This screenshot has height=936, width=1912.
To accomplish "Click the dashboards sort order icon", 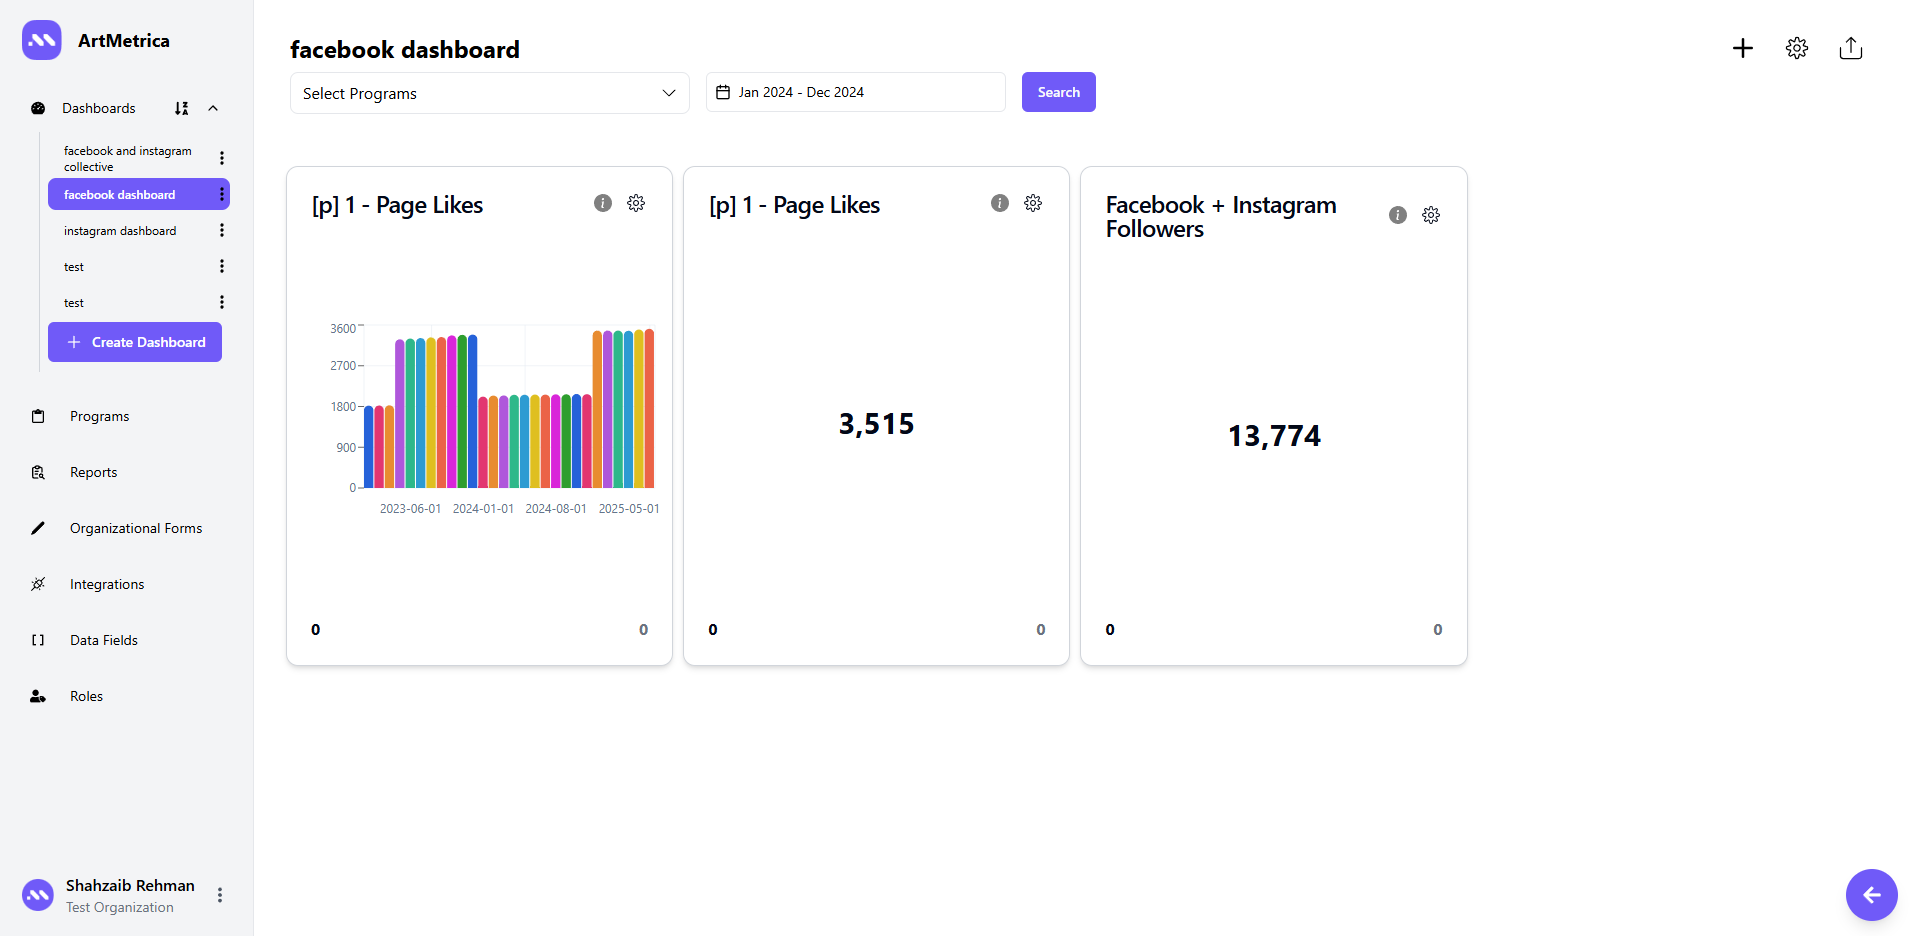I will coord(181,108).
